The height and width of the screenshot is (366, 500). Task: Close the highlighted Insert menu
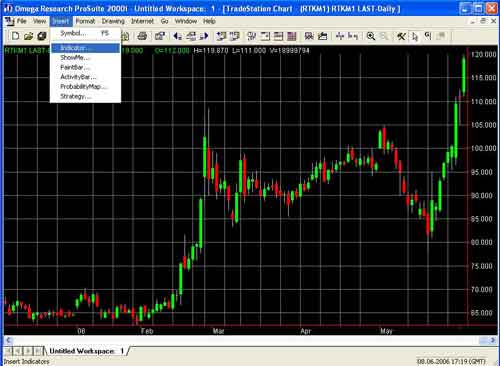click(60, 21)
